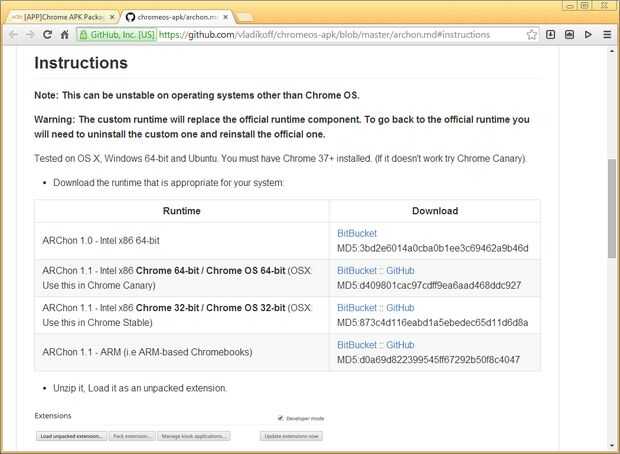Click the green GitHub, Inc. security lock badge

pyautogui.click(x=117, y=35)
